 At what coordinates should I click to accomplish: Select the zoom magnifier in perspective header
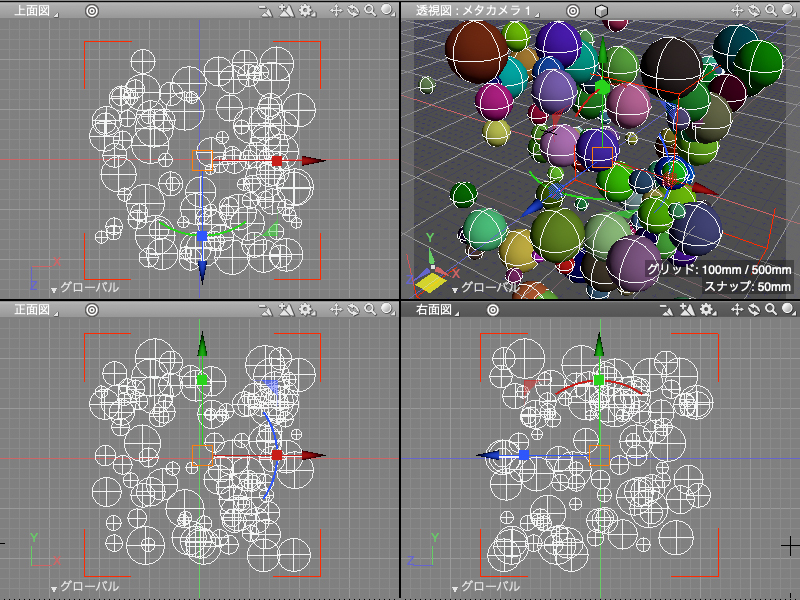point(771,11)
